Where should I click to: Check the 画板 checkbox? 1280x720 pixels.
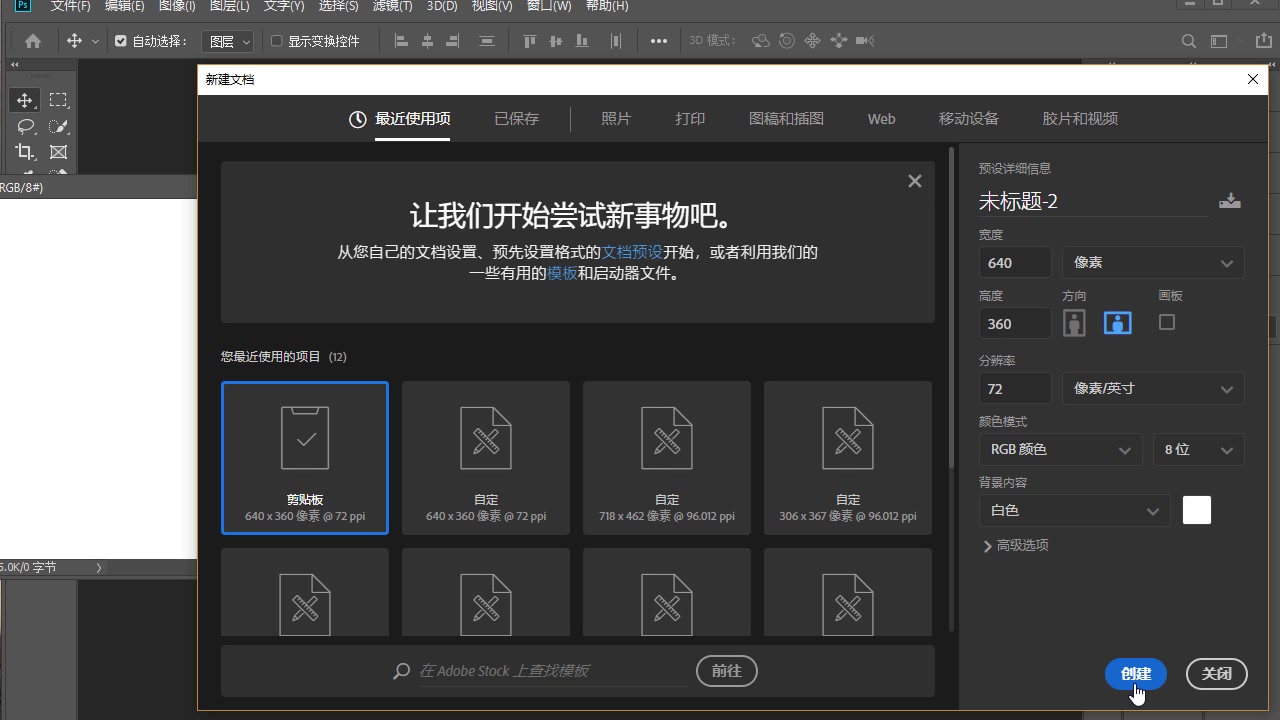click(x=1167, y=322)
